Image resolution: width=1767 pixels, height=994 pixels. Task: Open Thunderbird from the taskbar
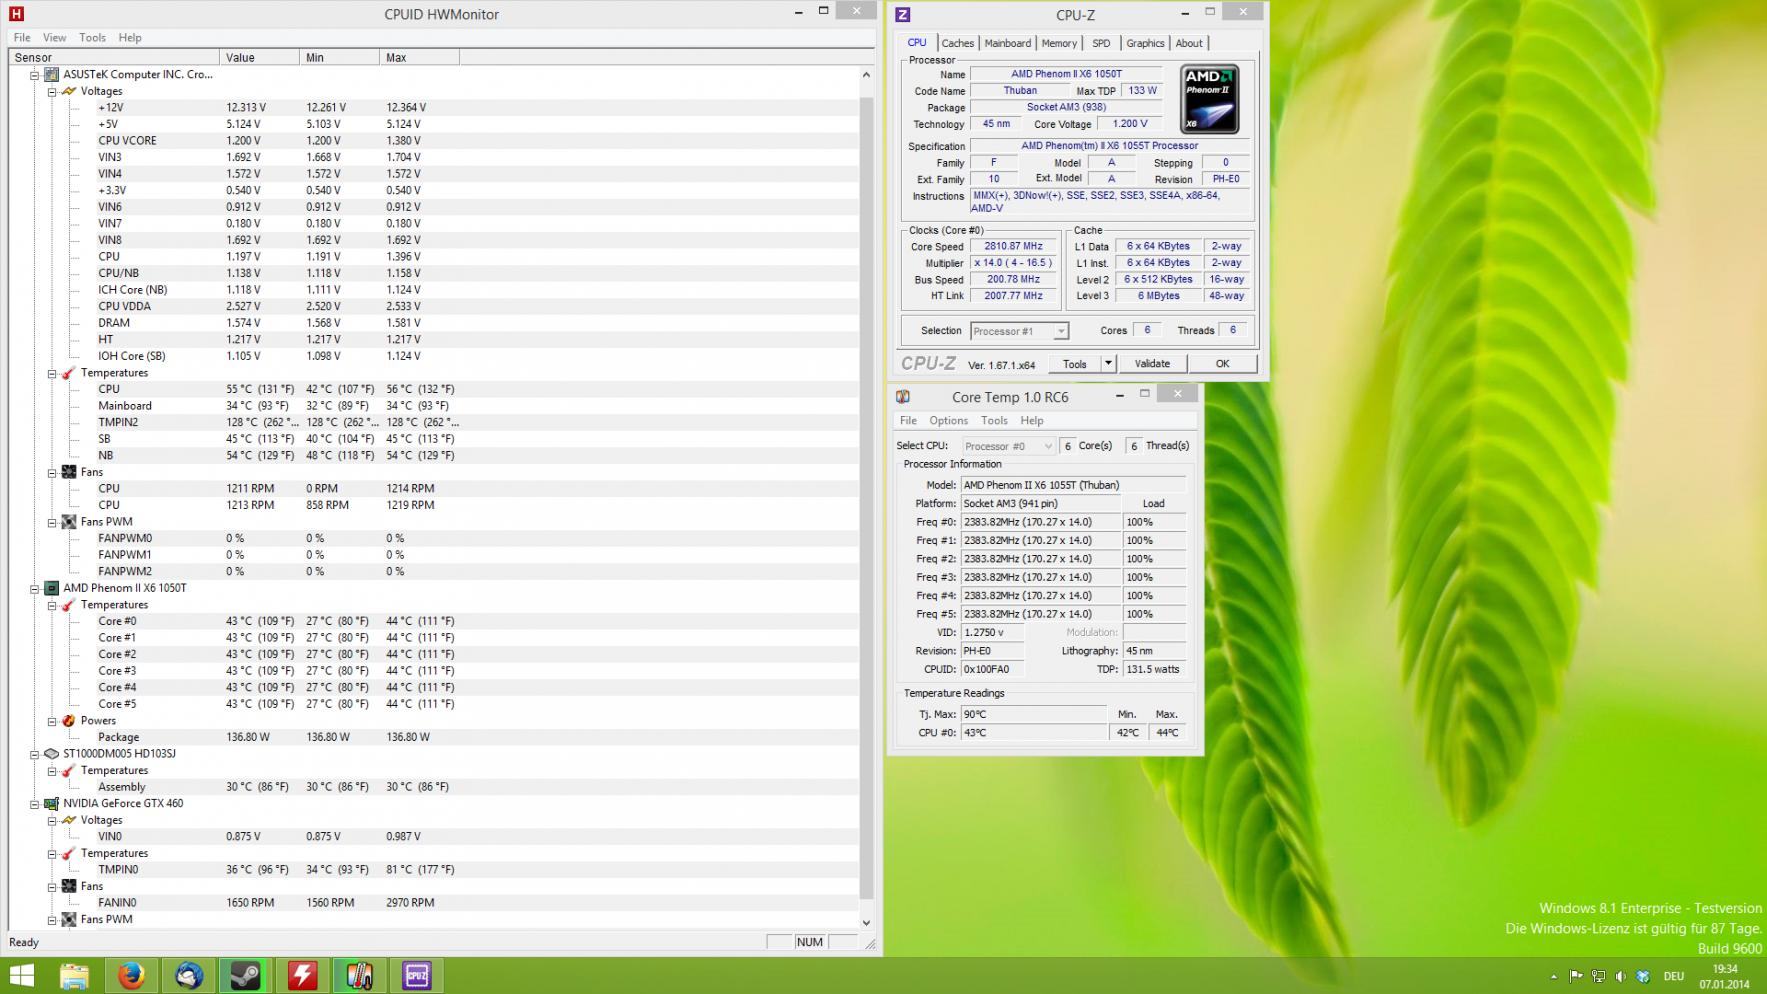click(x=188, y=975)
